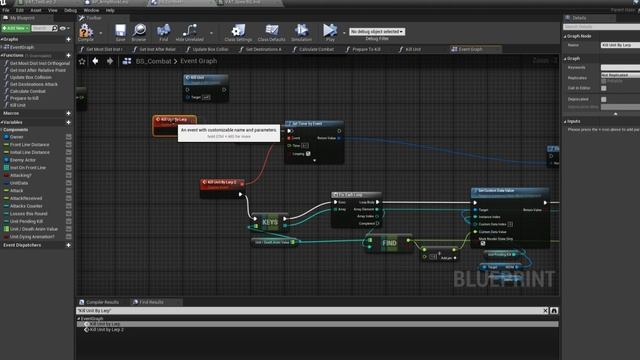
Task: Open Class Settings
Action: 238,32
